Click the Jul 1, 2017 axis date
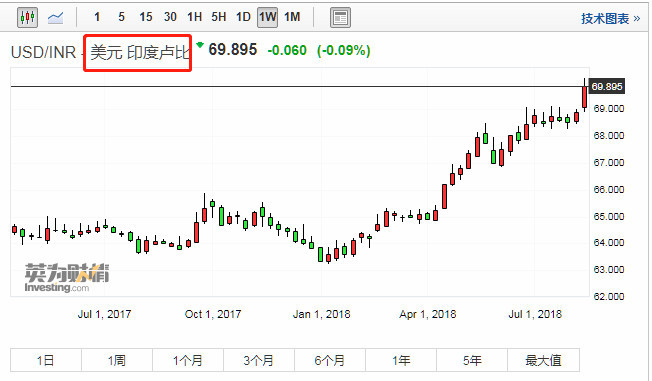The image size is (652, 381). click(x=104, y=314)
